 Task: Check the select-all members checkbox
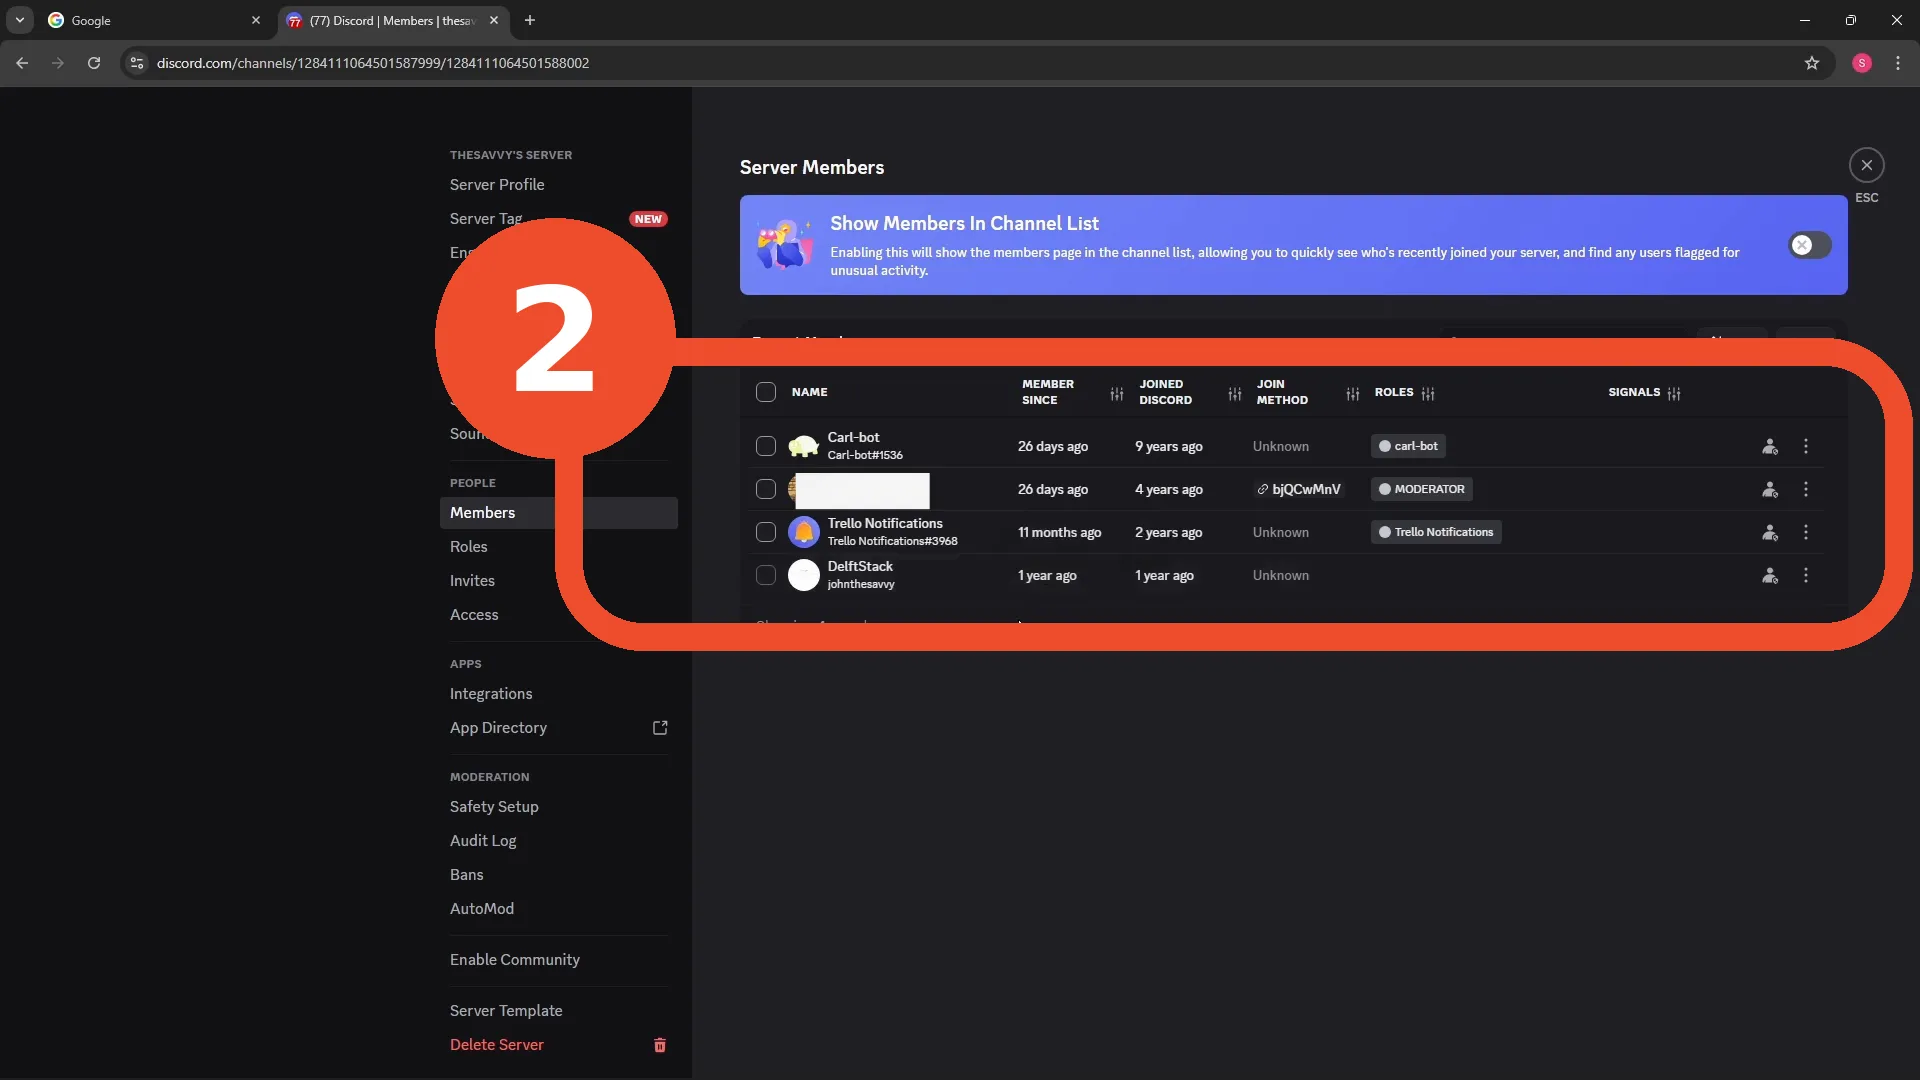click(x=766, y=393)
